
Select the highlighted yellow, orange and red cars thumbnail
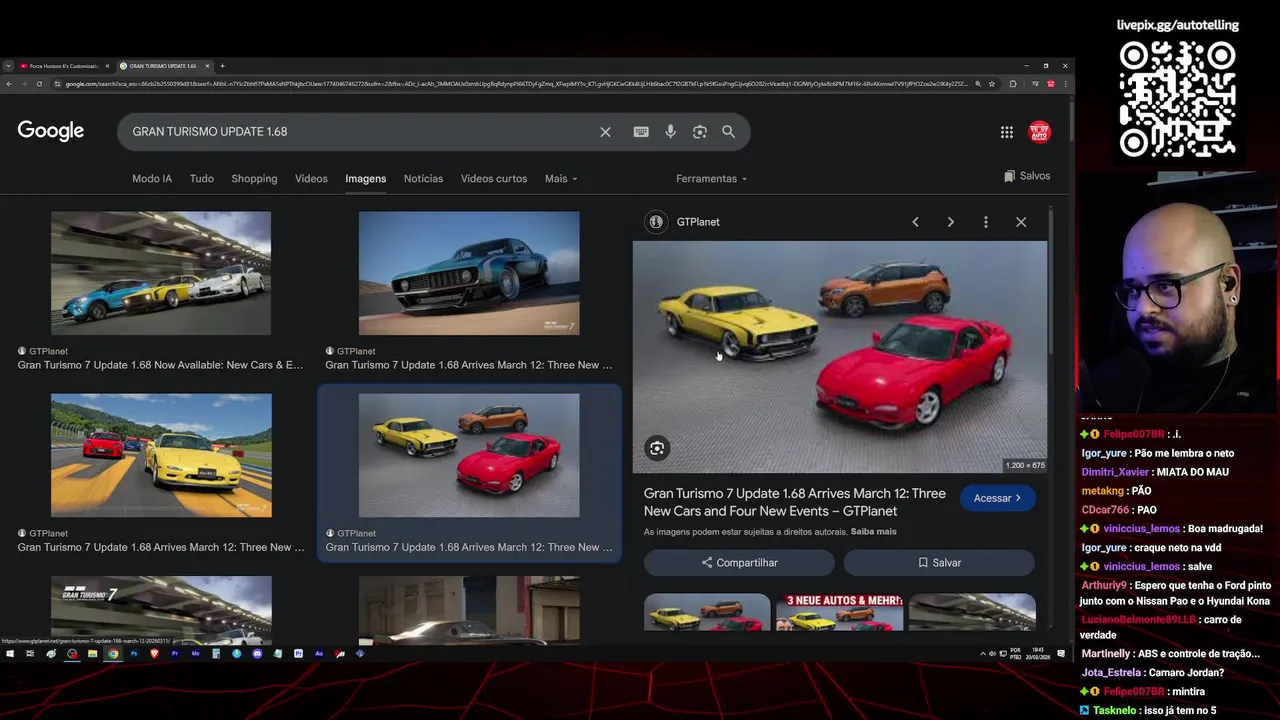click(x=469, y=455)
